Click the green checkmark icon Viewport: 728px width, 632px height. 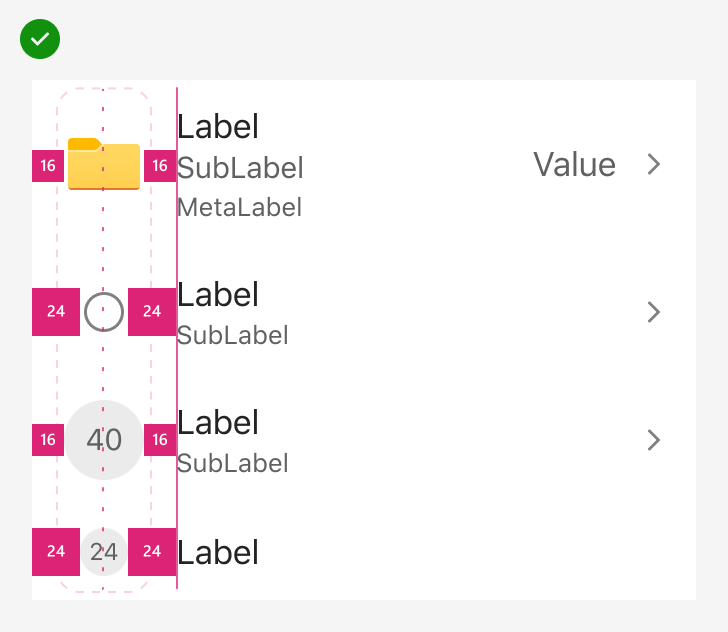point(40,39)
